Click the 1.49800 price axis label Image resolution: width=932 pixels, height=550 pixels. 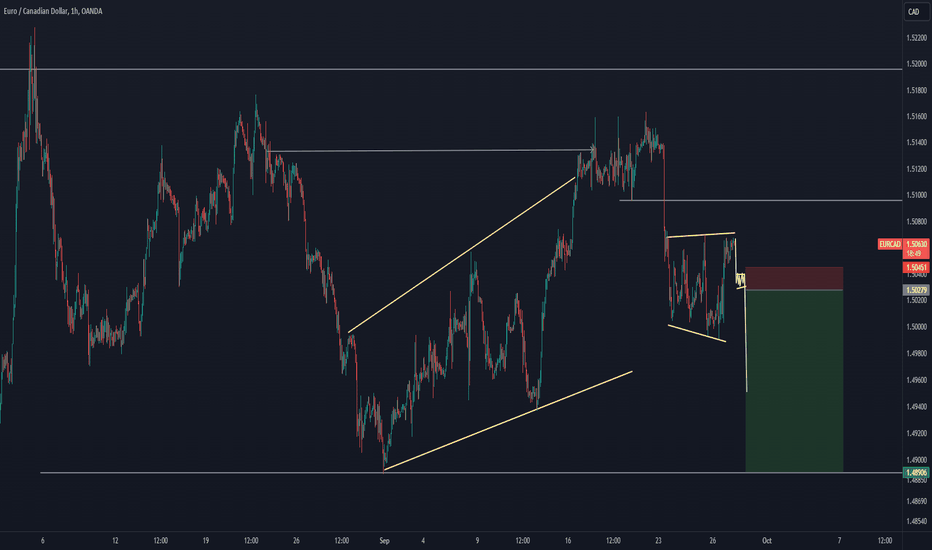pyautogui.click(x=917, y=354)
